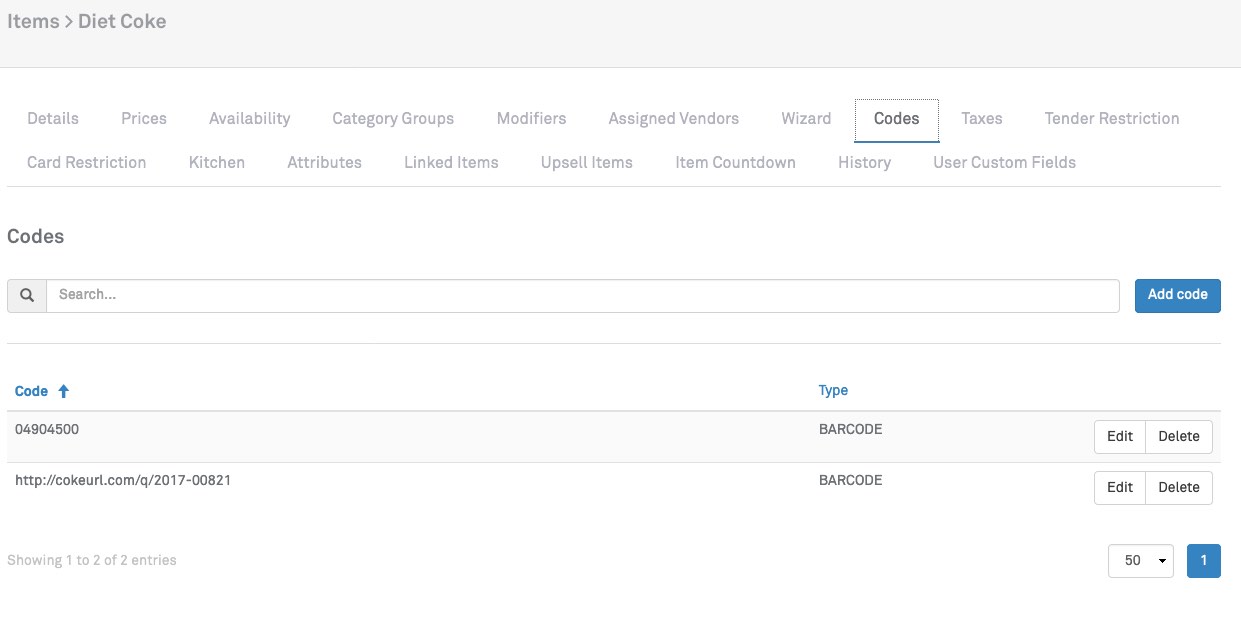Open the Modifiers tab
The image size is (1241, 635).
(x=531, y=119)
